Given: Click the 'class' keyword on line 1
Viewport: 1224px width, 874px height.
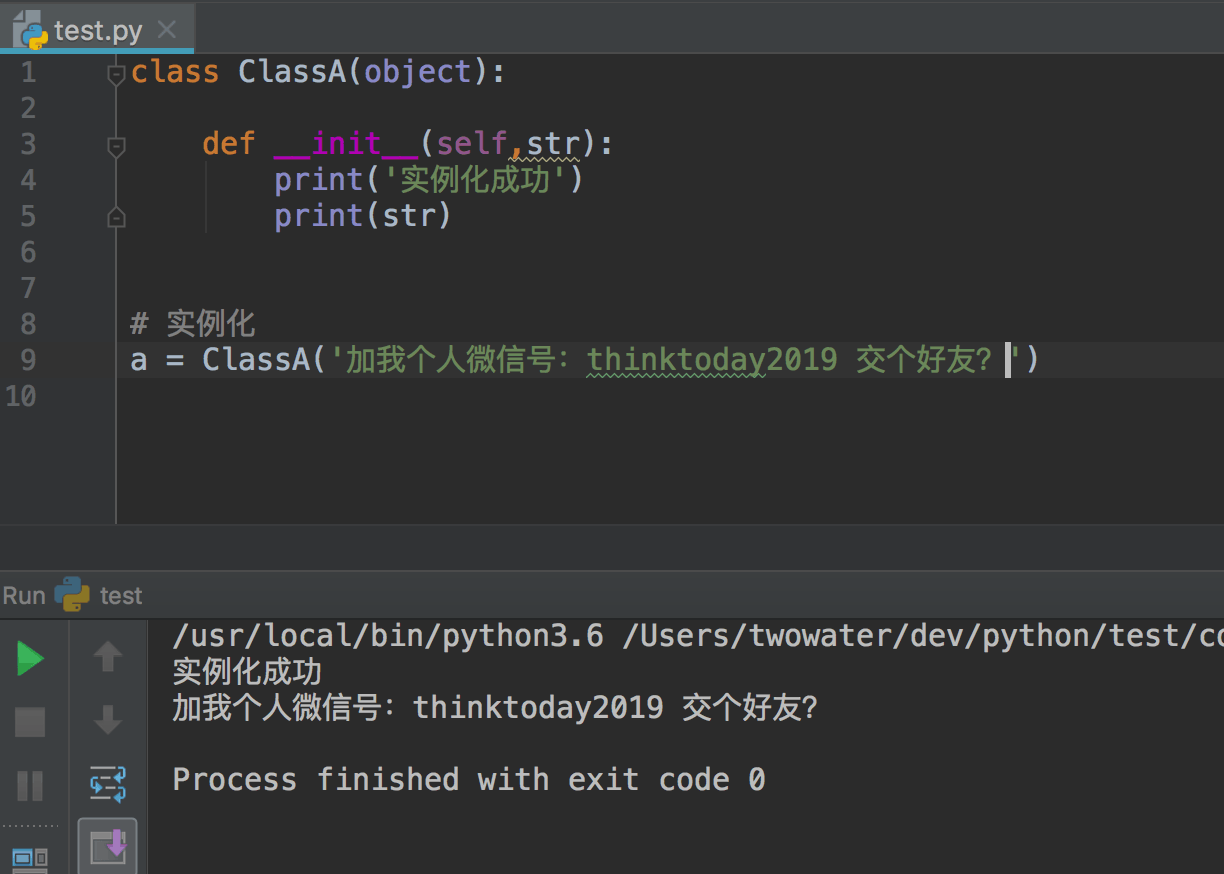Looking at the screenshot, I should (x=175, y=72).
